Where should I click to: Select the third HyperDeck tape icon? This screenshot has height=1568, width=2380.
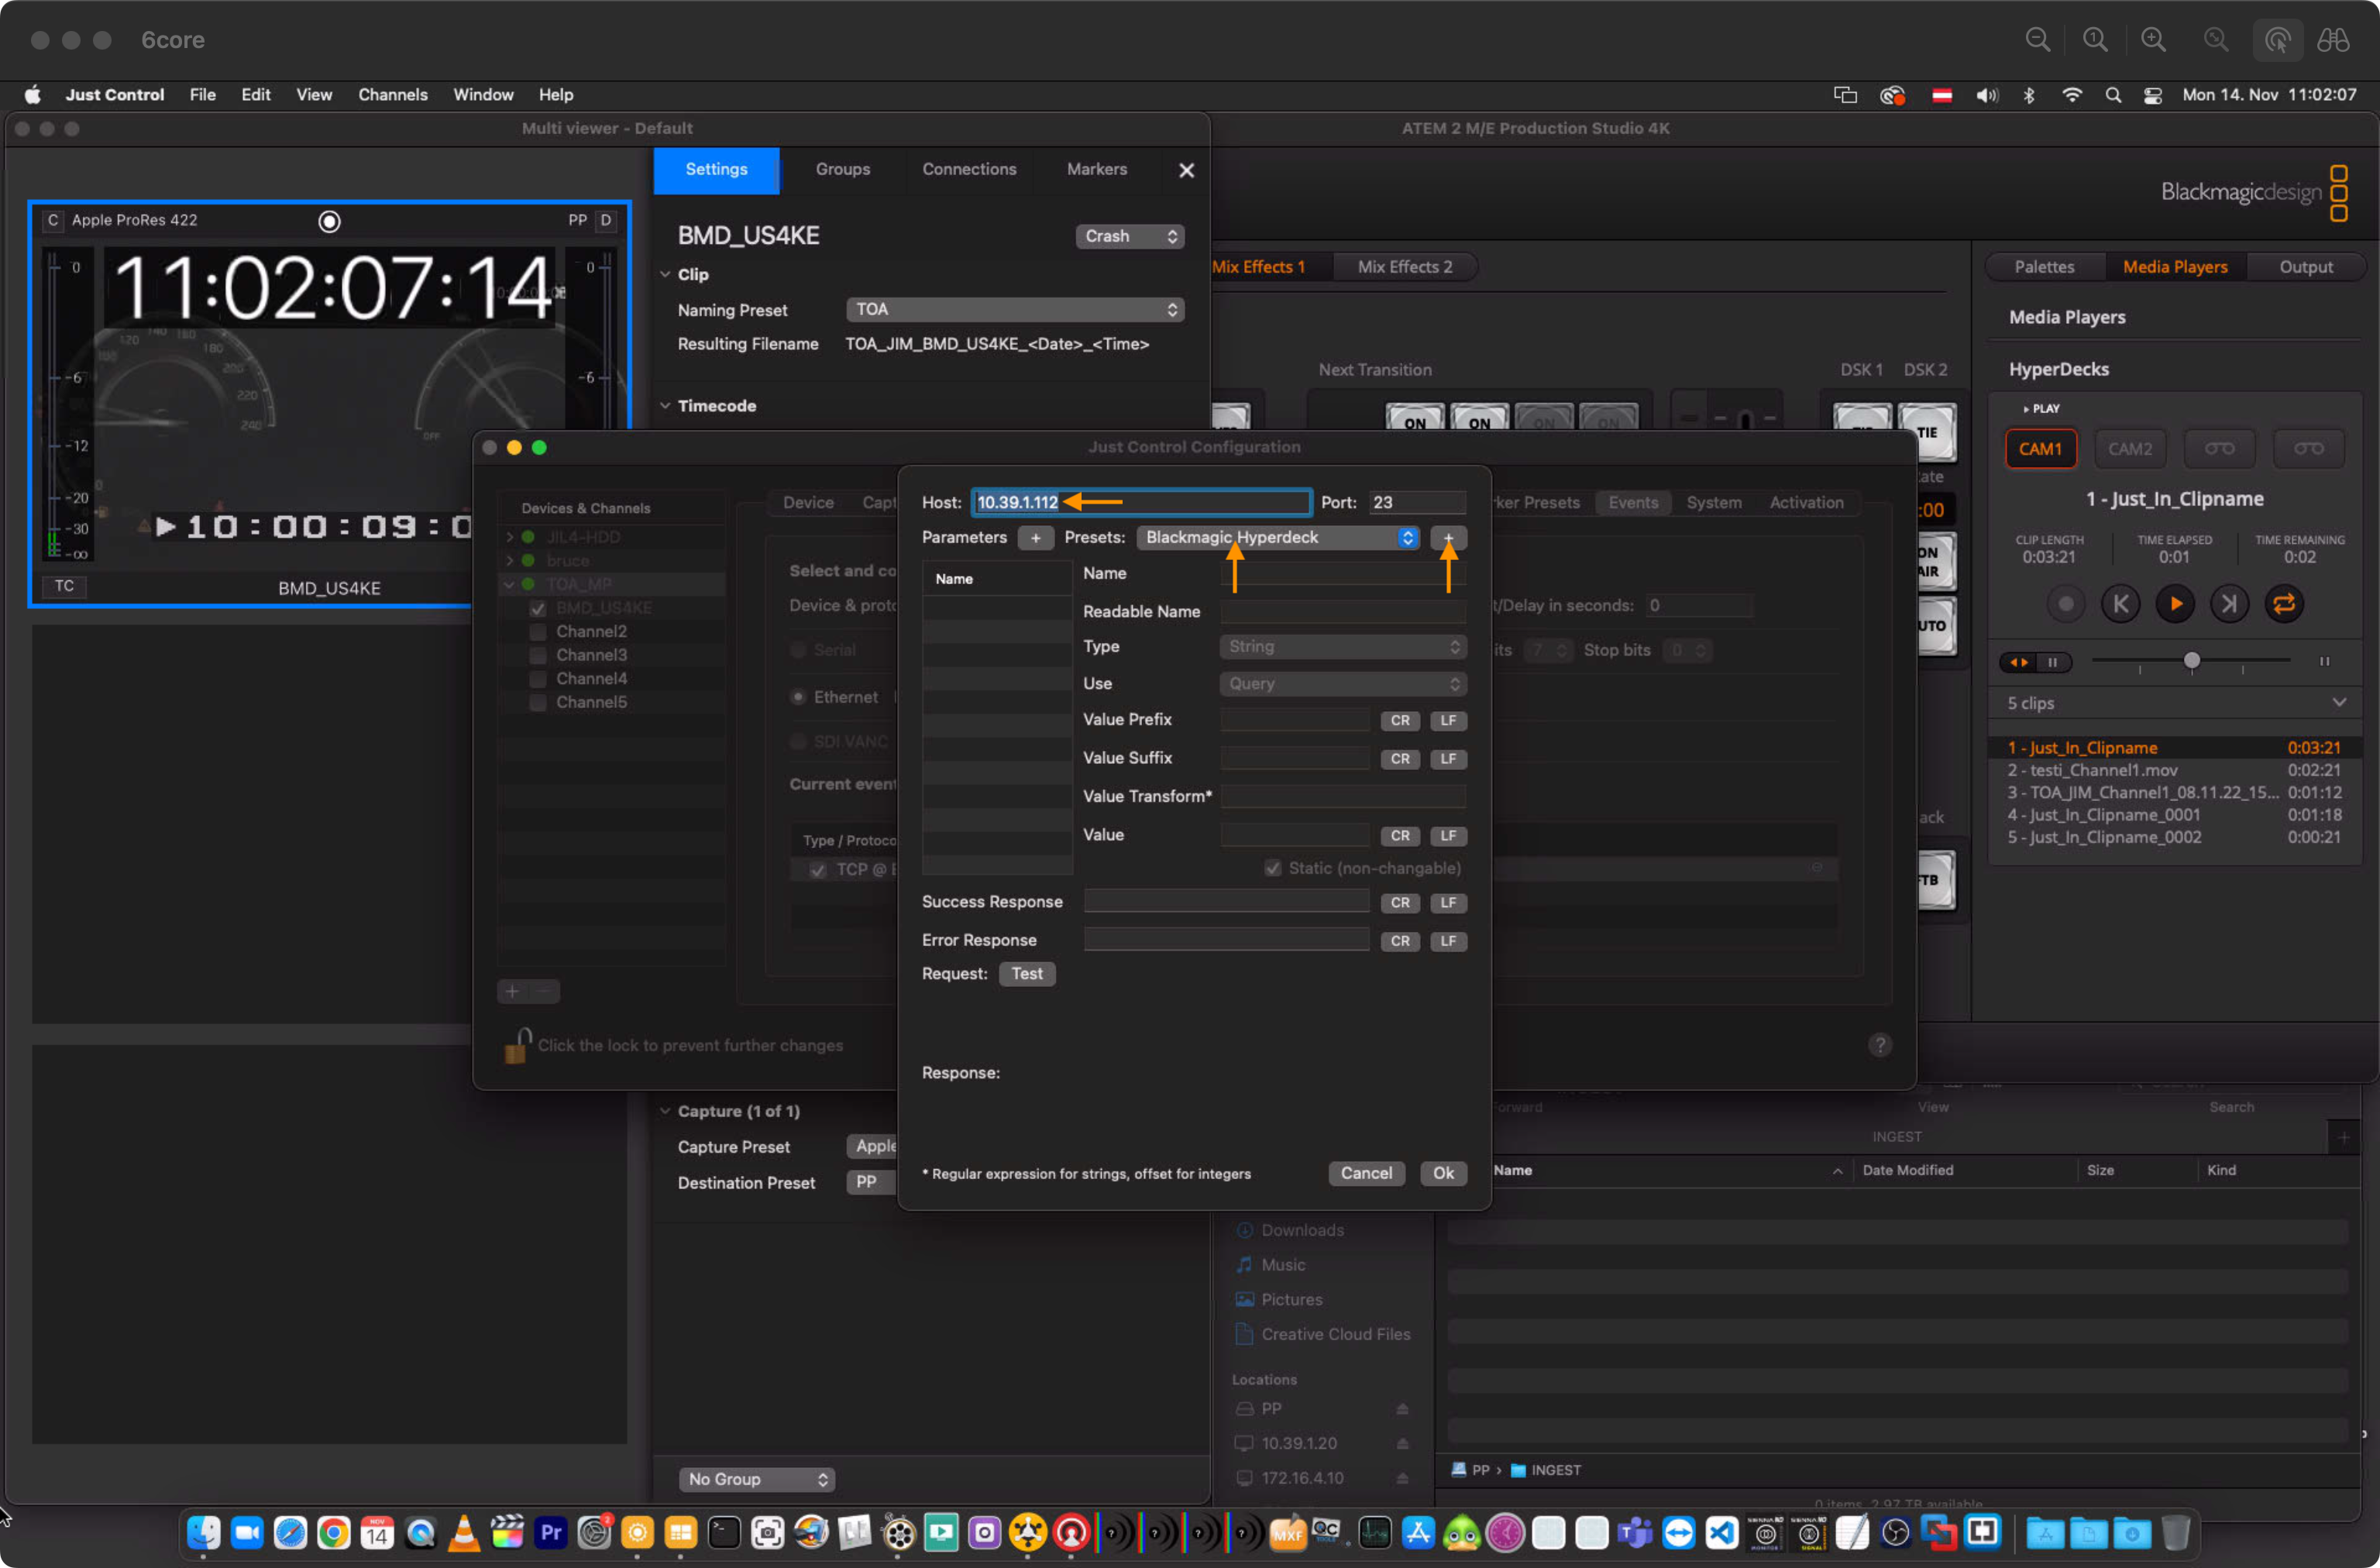tap(2219, 449)
